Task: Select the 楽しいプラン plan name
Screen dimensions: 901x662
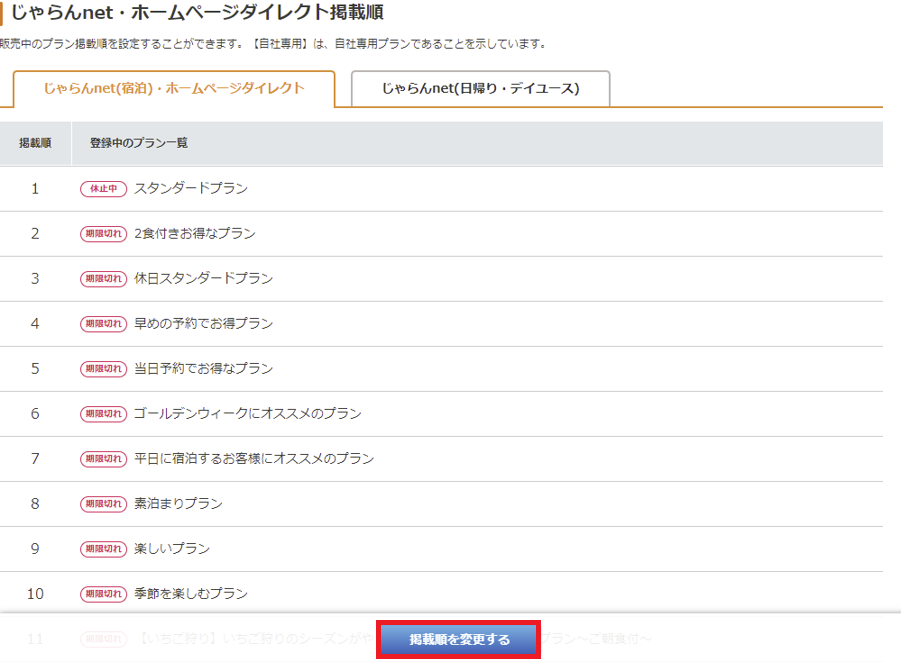Action: pyautogui.click(x=172, y=549)
